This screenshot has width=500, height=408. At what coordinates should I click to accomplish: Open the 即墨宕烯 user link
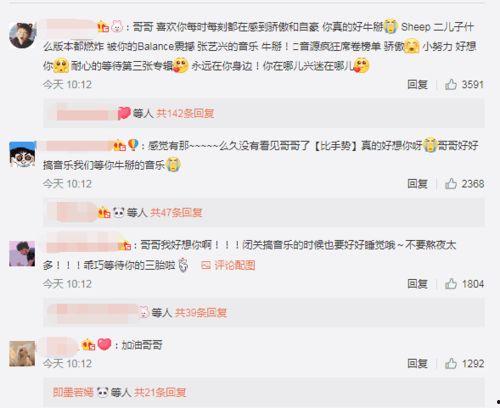tap(73, 392)
